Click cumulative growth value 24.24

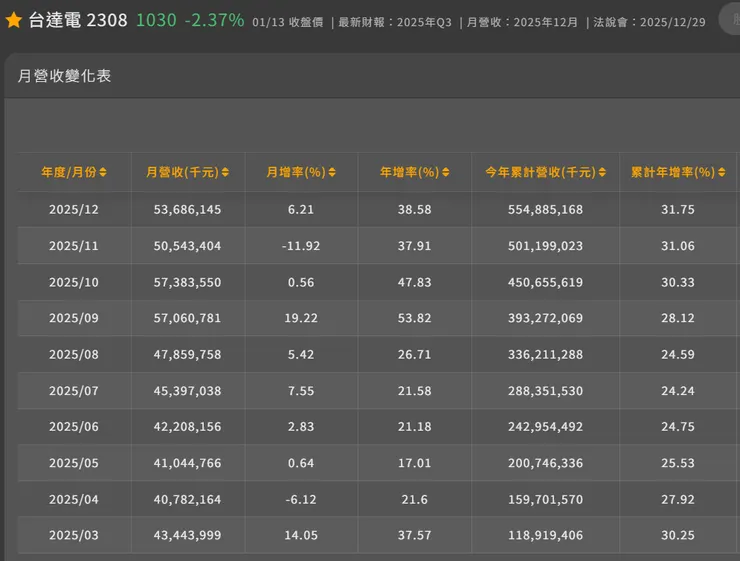coord(678,391)
